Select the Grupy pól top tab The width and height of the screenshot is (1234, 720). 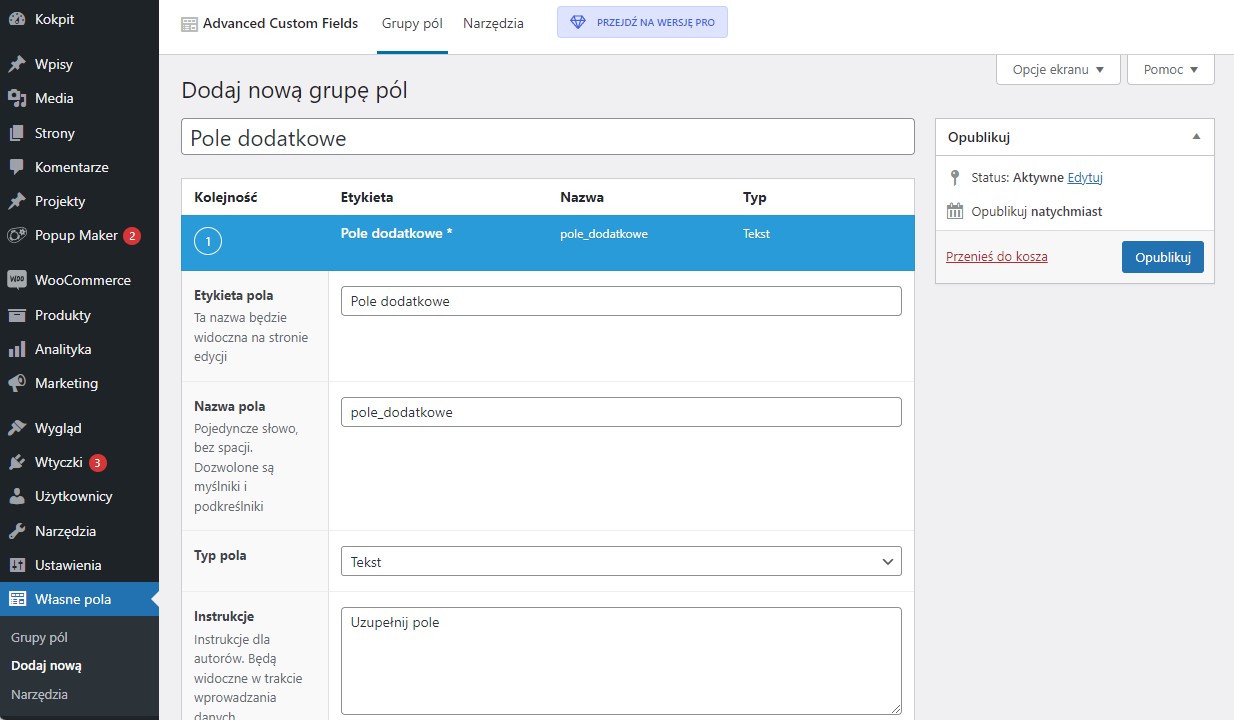pos(412,23)
